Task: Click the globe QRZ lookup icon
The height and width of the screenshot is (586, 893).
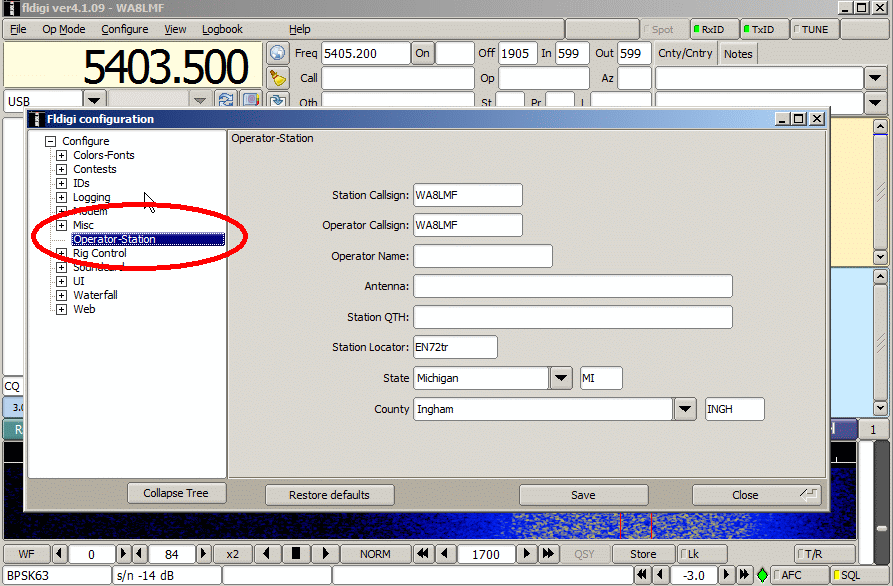Action: coord(277,53)
